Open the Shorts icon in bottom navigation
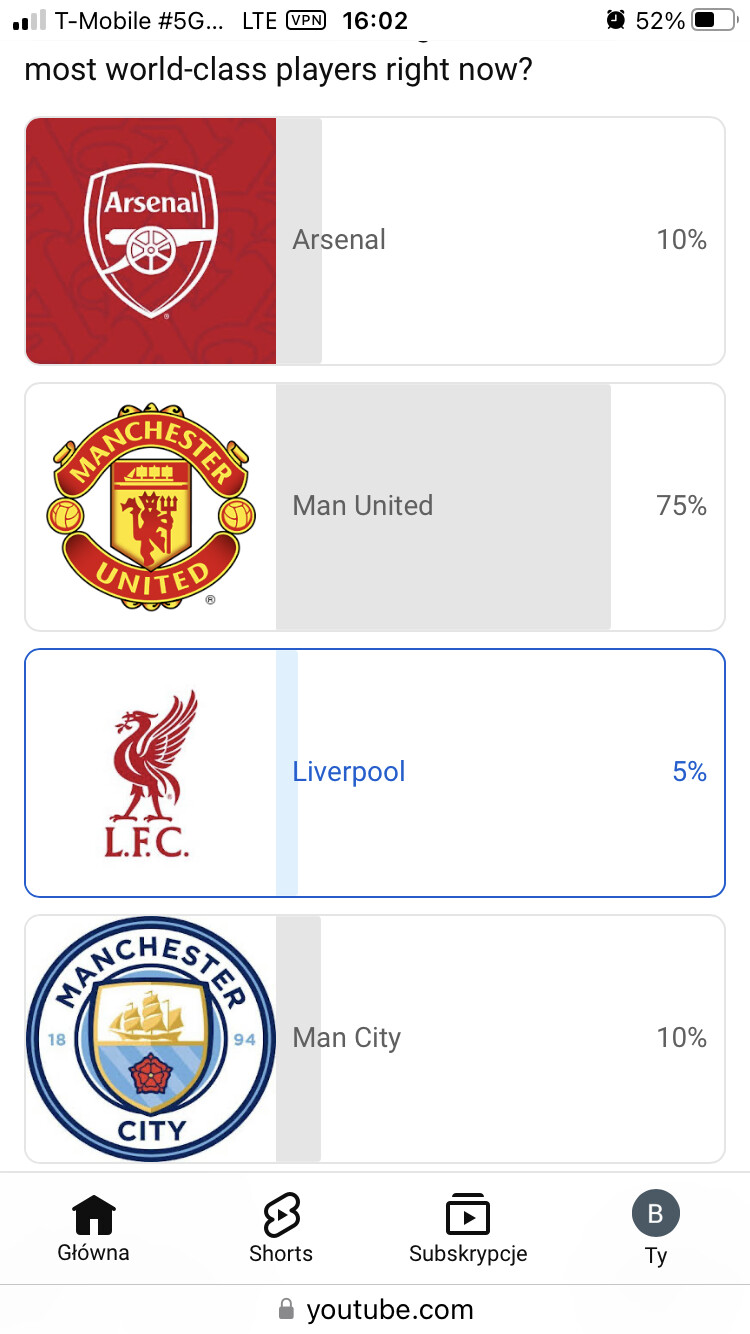The height and width of the screenshot is (1334, 750). tap(281, 1215)
